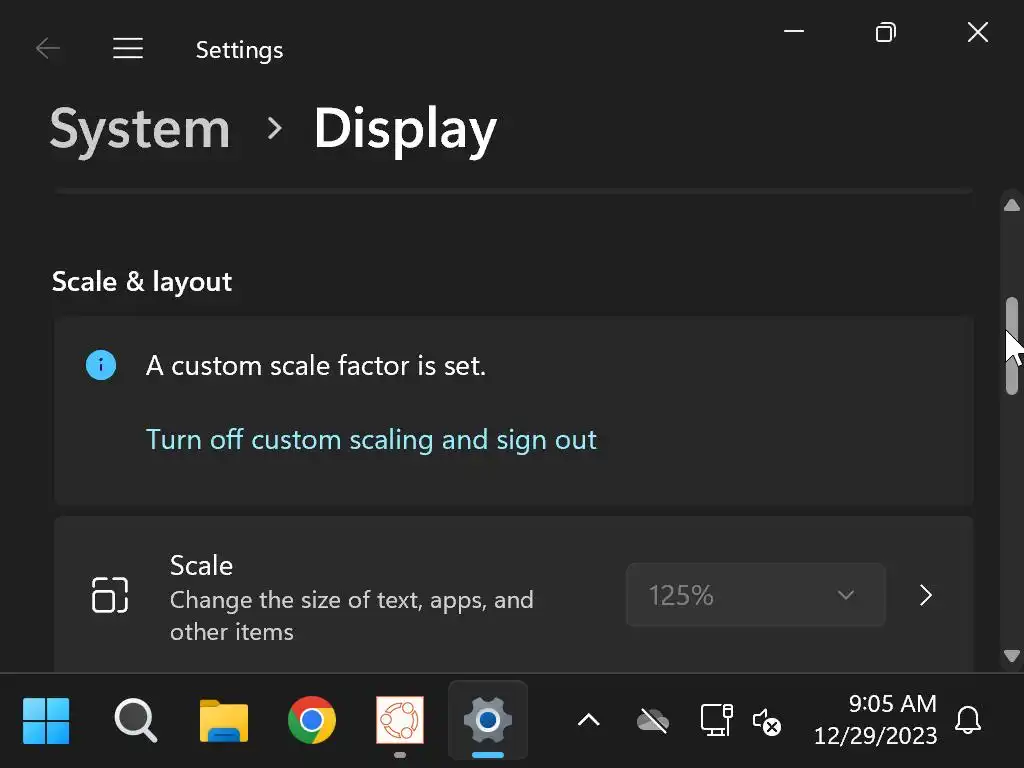Open Google Chrome from taskbar

coord(311,719)
